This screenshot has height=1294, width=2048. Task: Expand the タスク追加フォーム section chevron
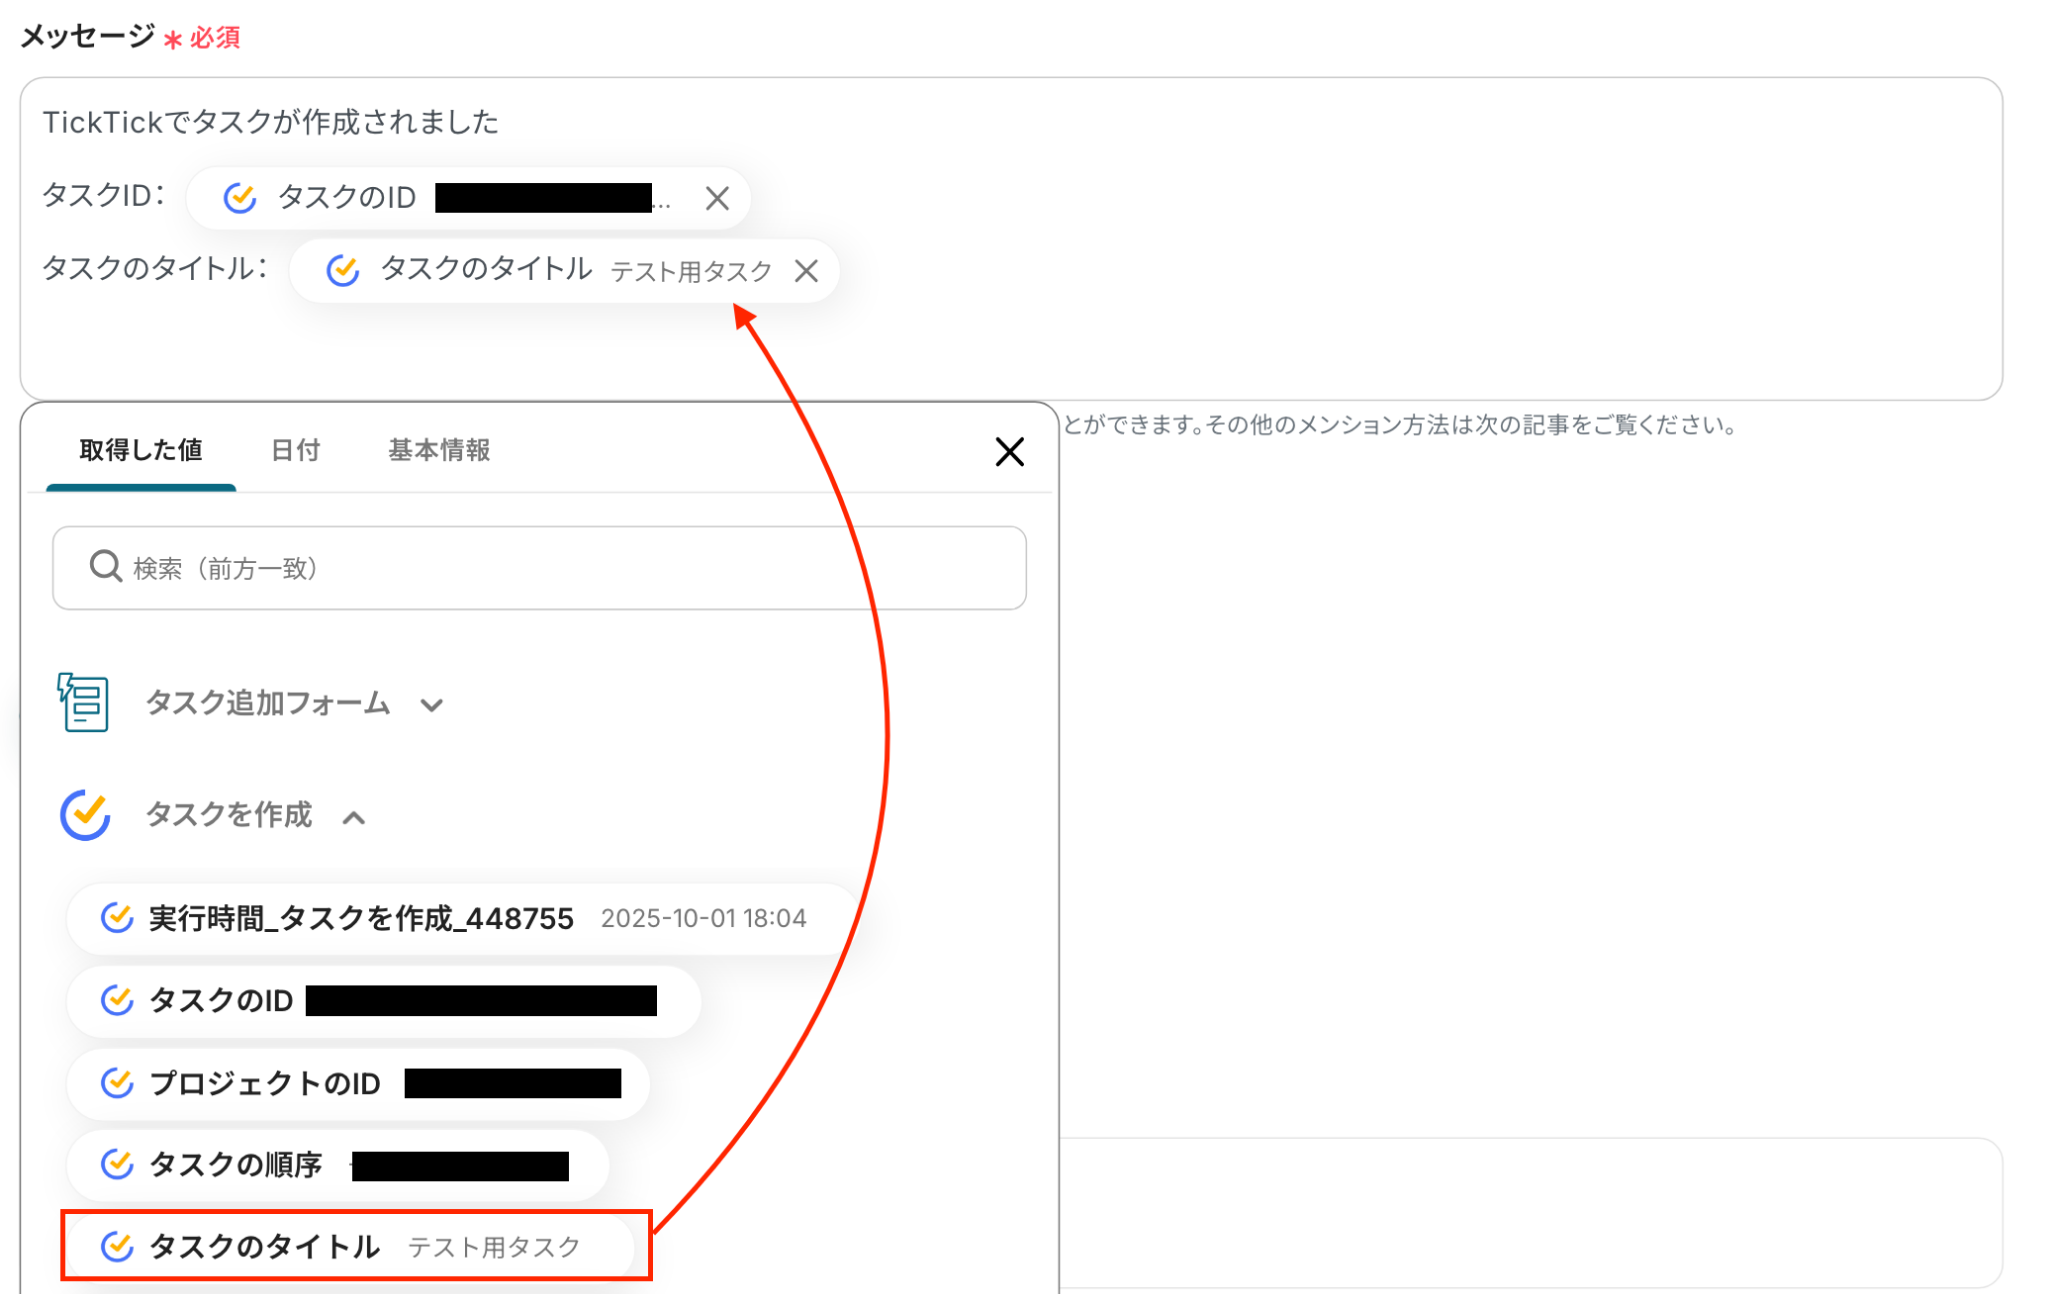pyautogui.click(x=432, y=705)
